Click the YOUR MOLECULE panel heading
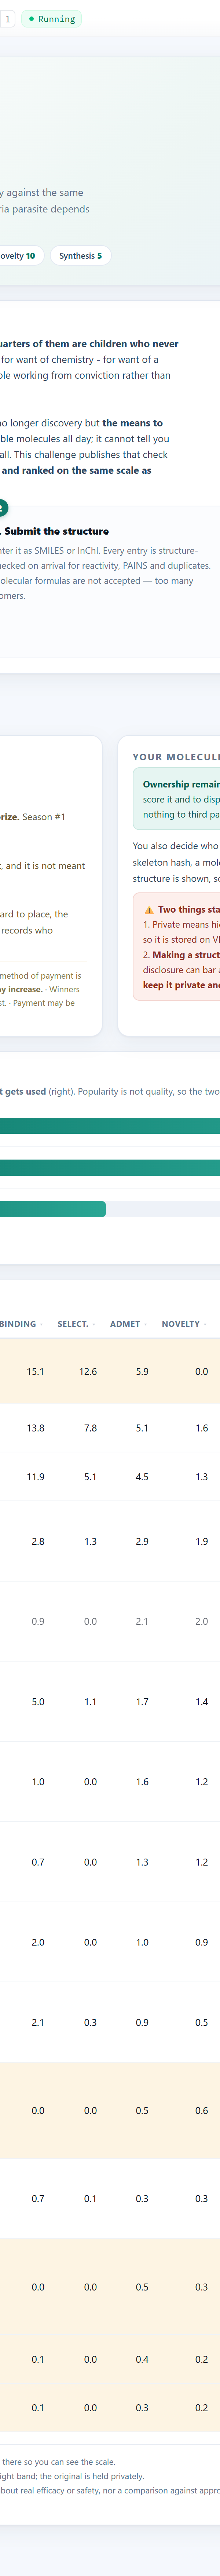Image resolution: width=220 pixels, height=2576 pixels. (x=176, y=757)
